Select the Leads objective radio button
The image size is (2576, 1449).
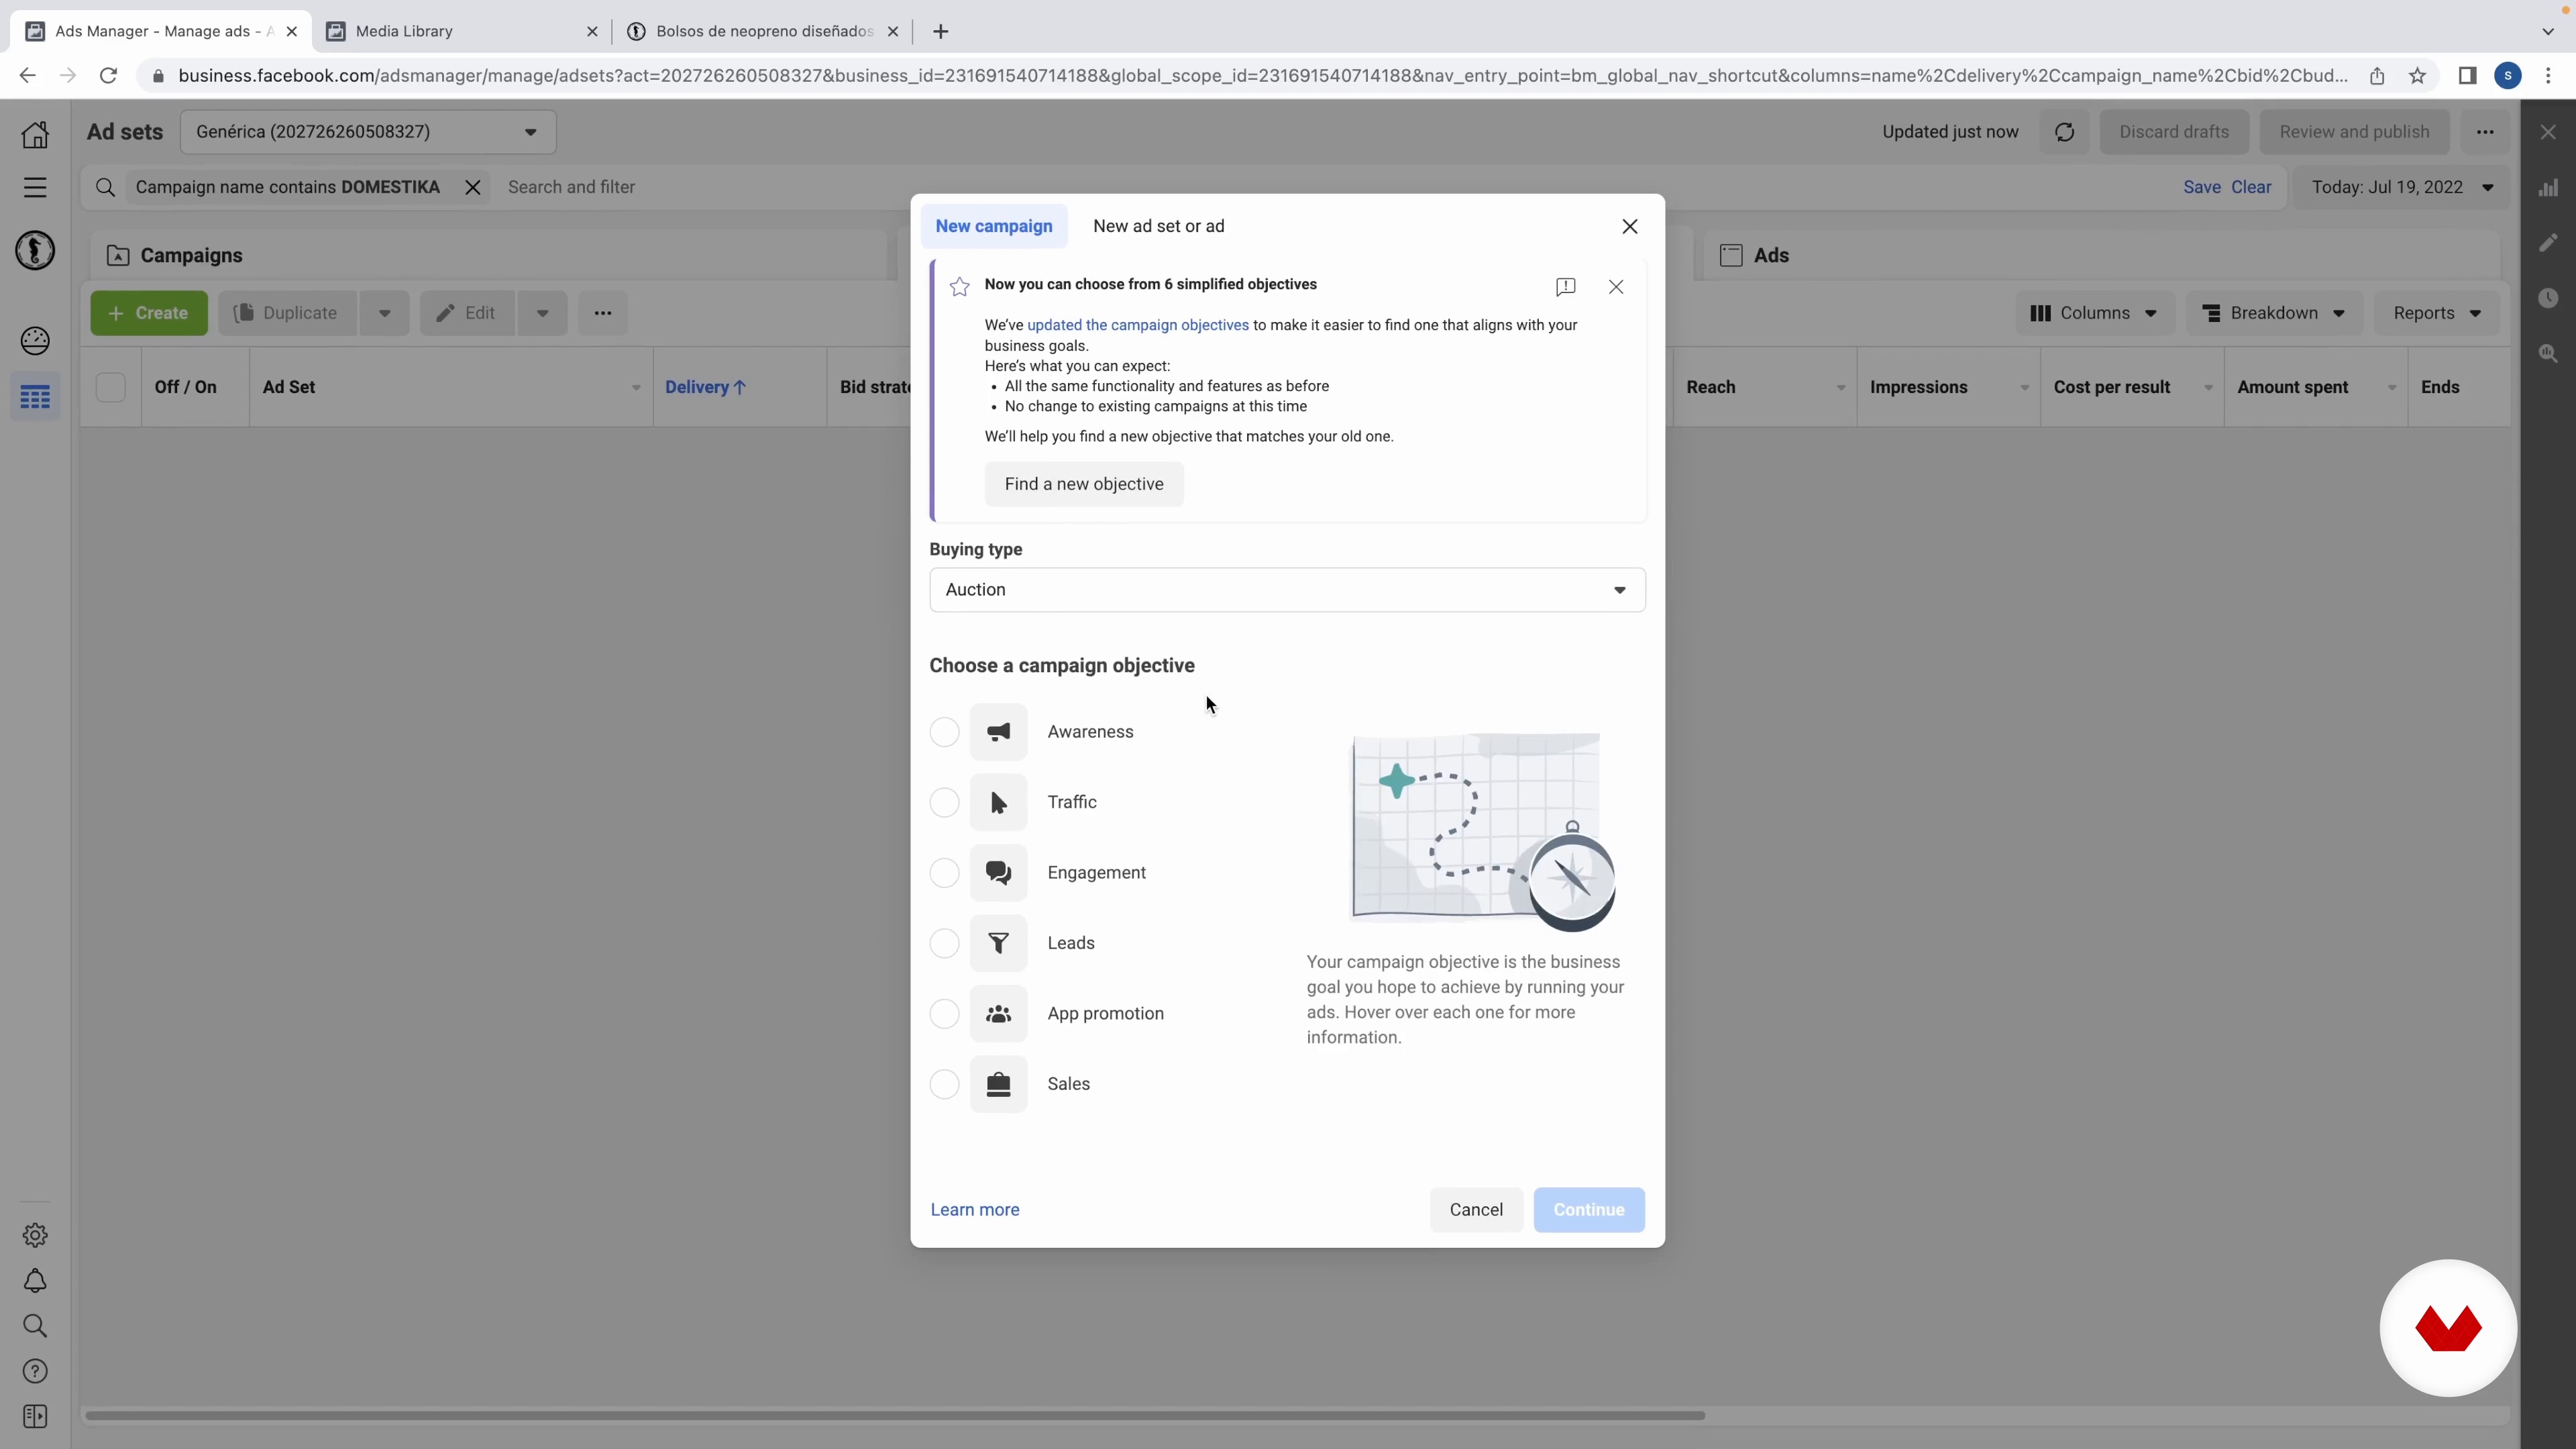(x=944, y=943)
